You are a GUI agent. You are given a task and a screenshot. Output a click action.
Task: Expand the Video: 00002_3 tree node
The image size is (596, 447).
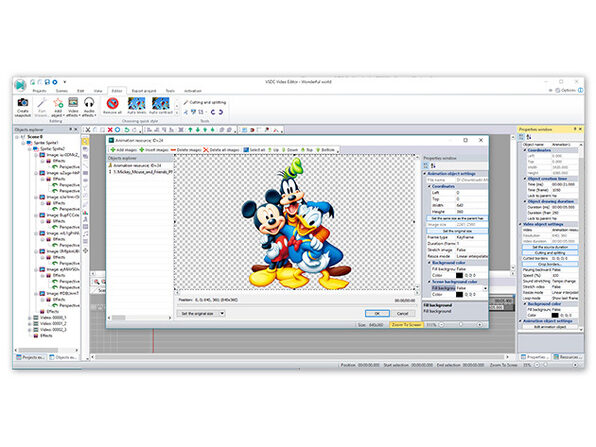coord(29,330)
